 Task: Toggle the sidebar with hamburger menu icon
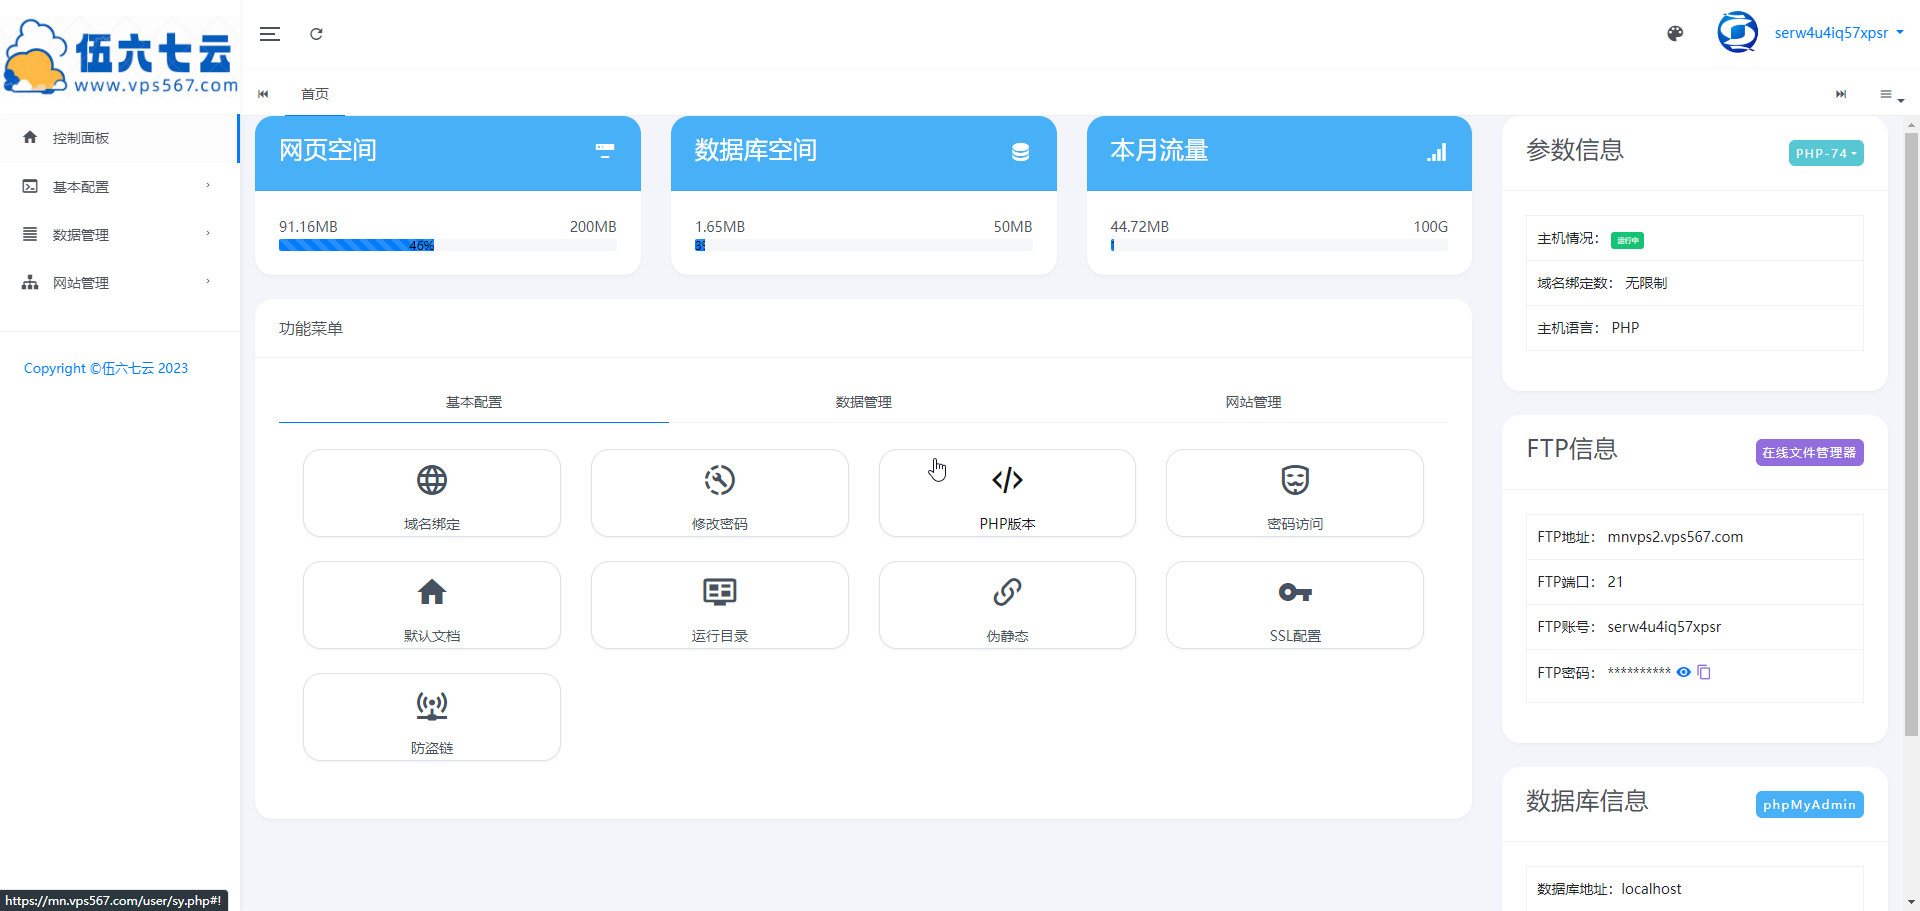pyautogui.click(x=270, y=34)
